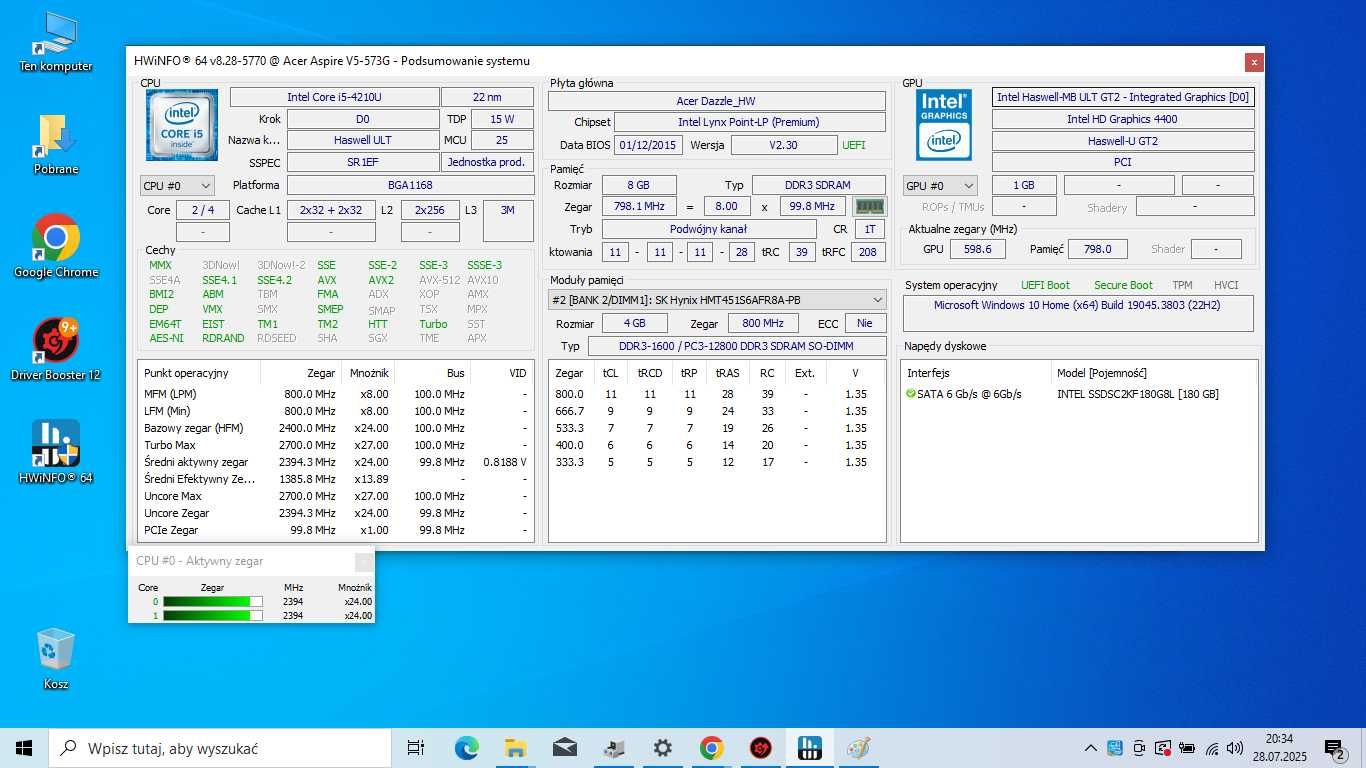
Task: Click the Haswell-U GT2 GPU field
Action: [1123, 141]
